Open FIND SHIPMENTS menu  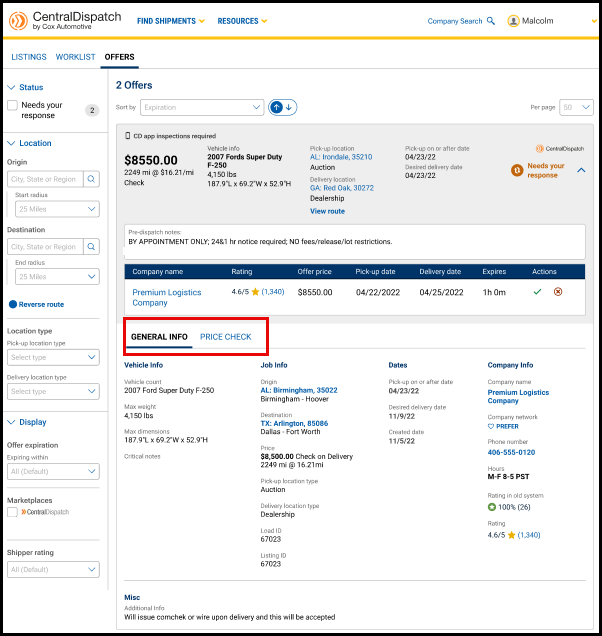[x=170, y=21]
